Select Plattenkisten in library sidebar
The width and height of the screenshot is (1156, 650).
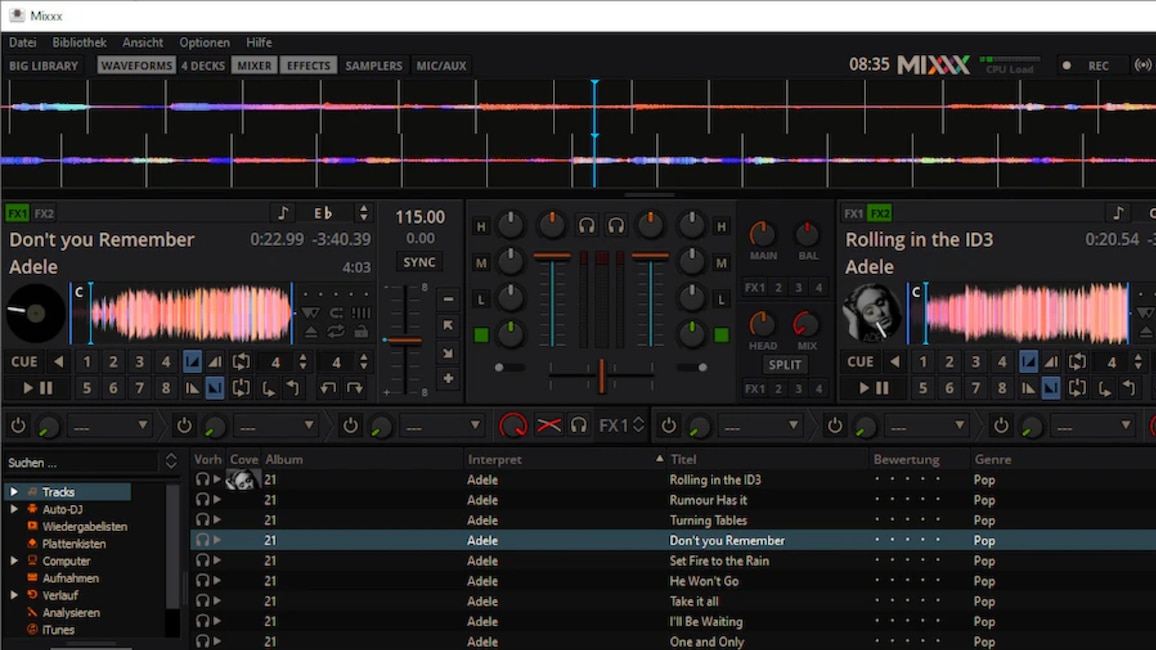pyautogui.click(x=74, y=544)
